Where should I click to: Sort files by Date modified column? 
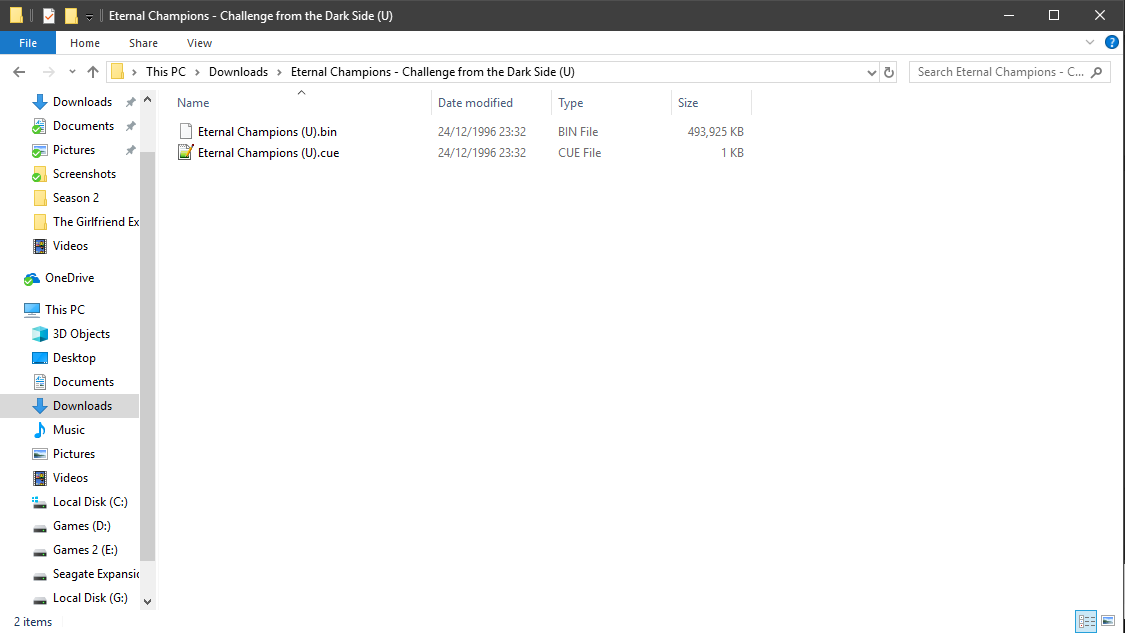click(475, 103)
